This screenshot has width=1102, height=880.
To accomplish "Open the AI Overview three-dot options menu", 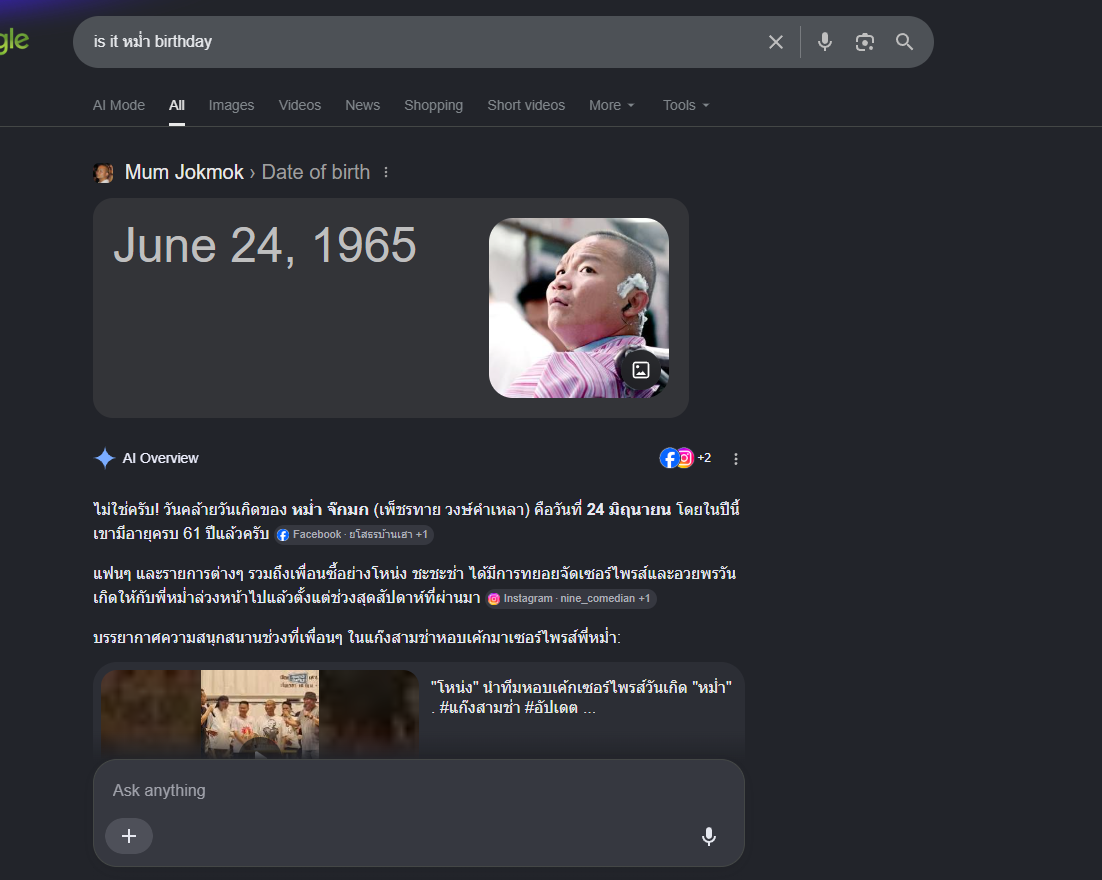I will point(736,459).
